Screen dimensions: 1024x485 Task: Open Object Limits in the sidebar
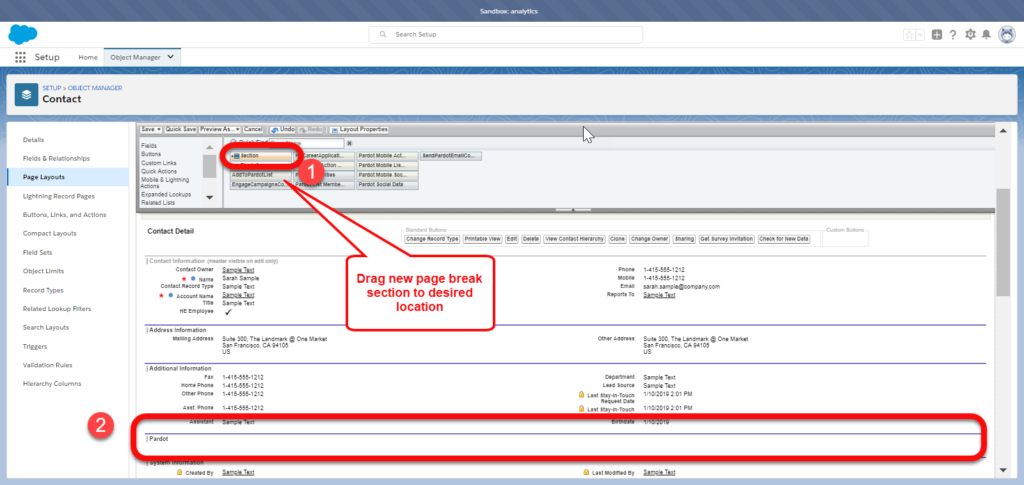tap(43, 271)
